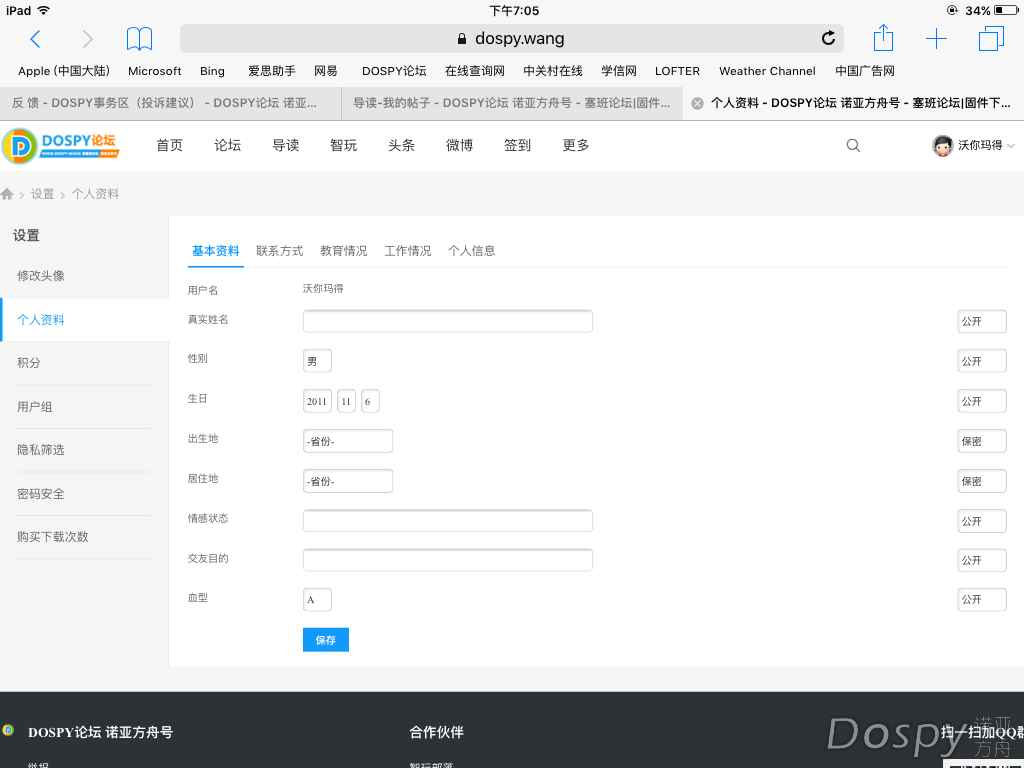This screenshot has width=1024, height=768.
Task: Open the 血型 blood type dropdown
Action: [x=317, y=600]
